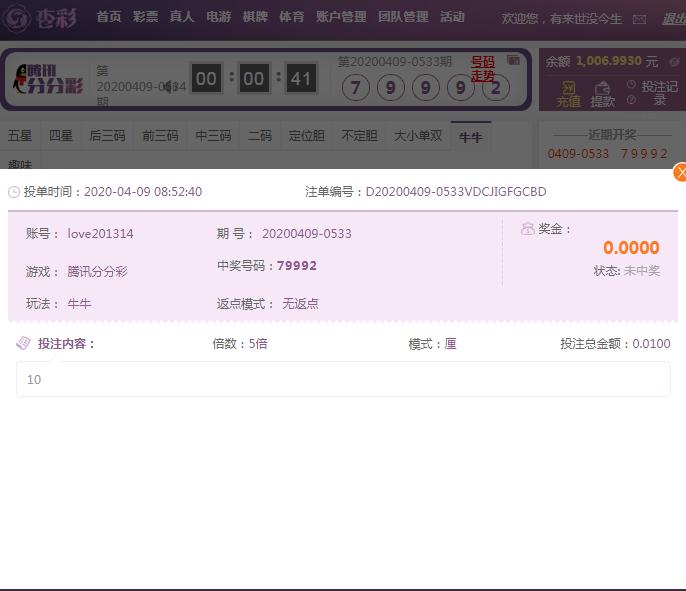The width and height of the screenshot is (686, 591).
Task: Click the 投注内容 note icon
Action: [23, 343]
